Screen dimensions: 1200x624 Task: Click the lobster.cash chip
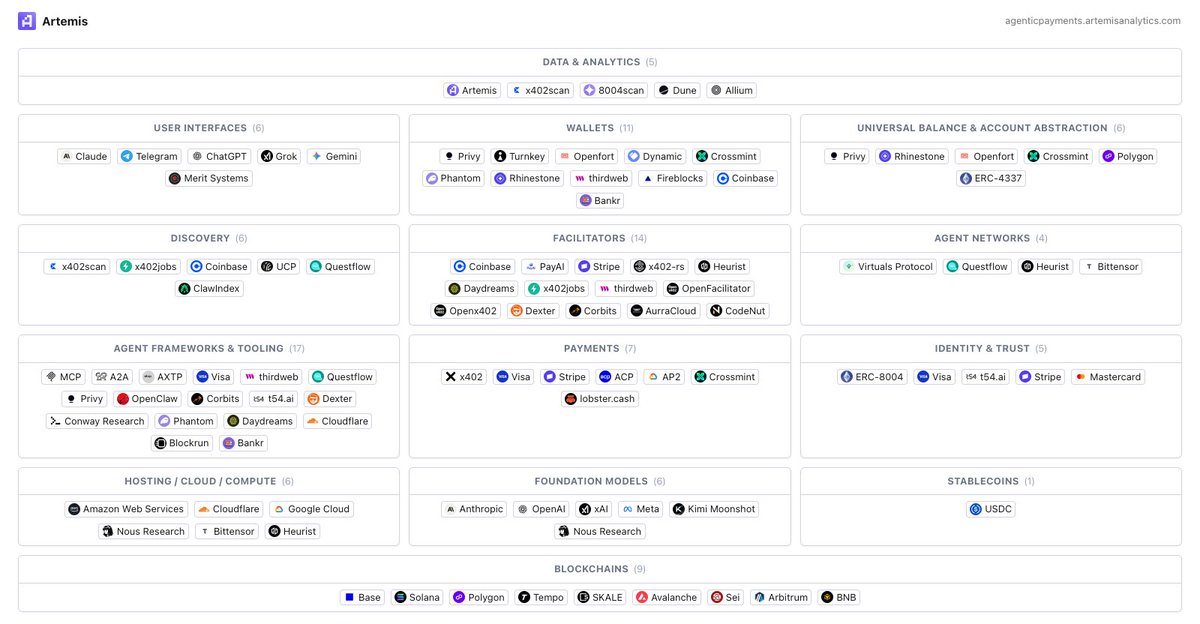tap(600, 398)
